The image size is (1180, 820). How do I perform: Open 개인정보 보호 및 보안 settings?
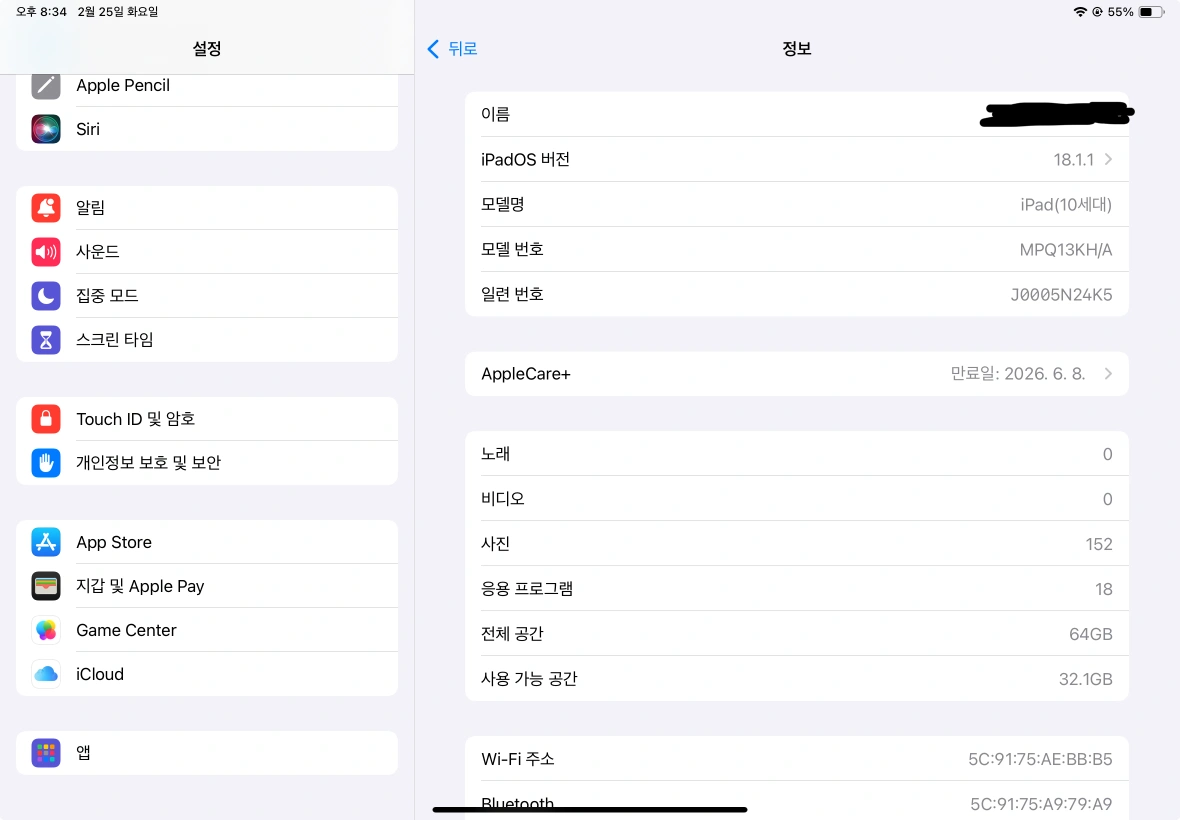point(207,463)
